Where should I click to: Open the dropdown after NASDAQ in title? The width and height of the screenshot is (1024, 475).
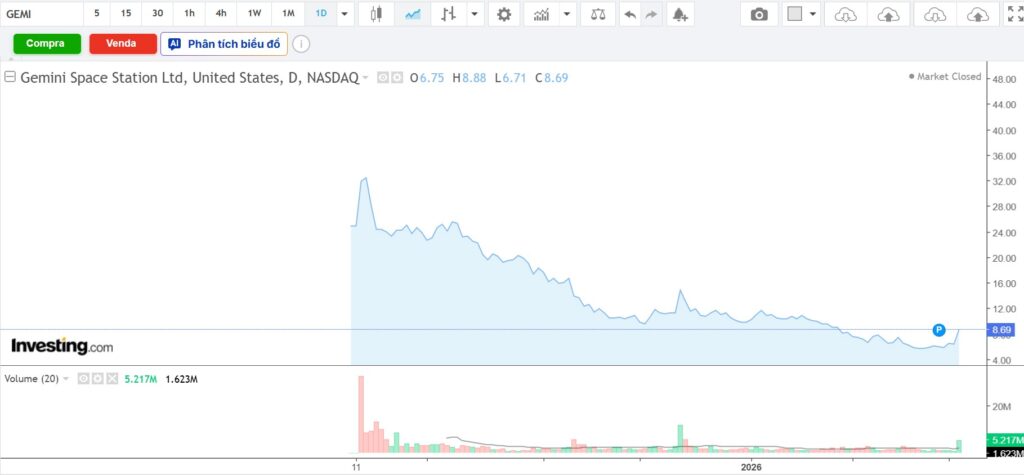point(365,78)
